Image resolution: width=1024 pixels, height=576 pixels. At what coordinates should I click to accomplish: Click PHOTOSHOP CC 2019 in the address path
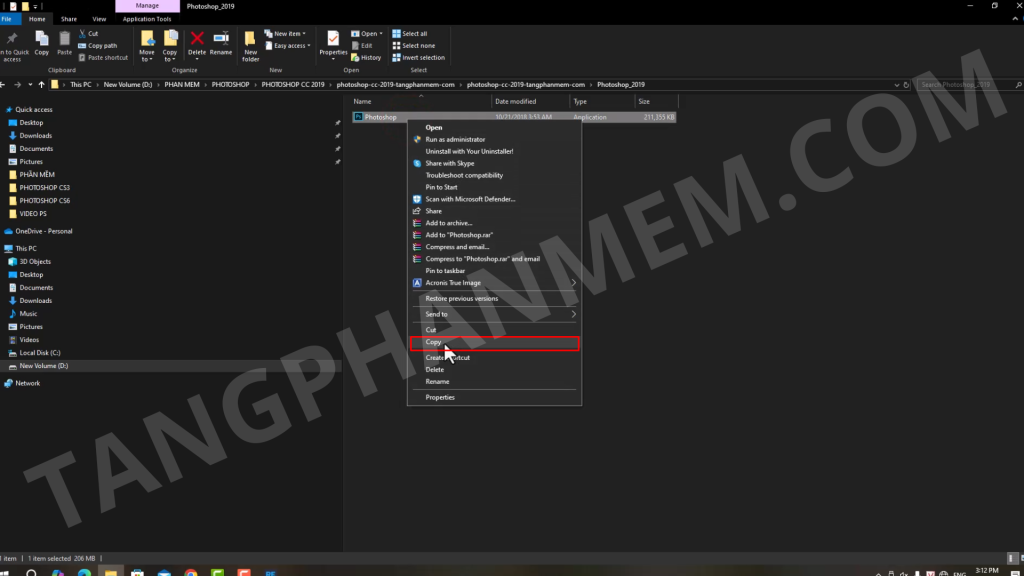[x=293, y=85]
